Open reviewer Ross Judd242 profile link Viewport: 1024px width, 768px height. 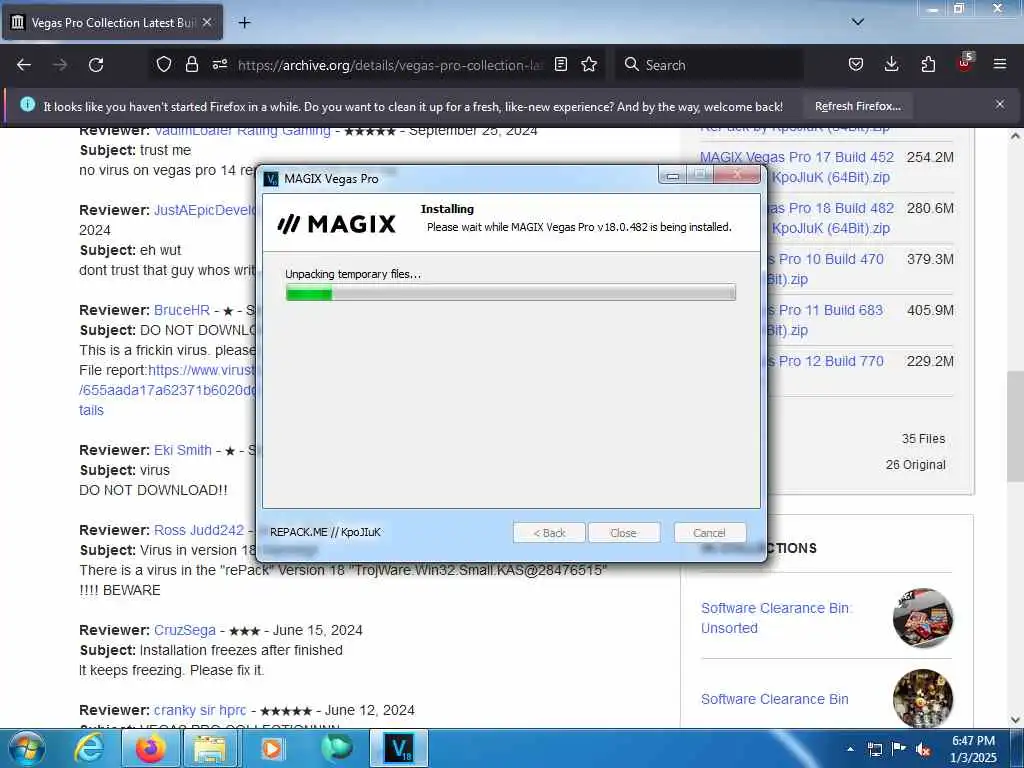pyautogui.click(x=199, y=530)
